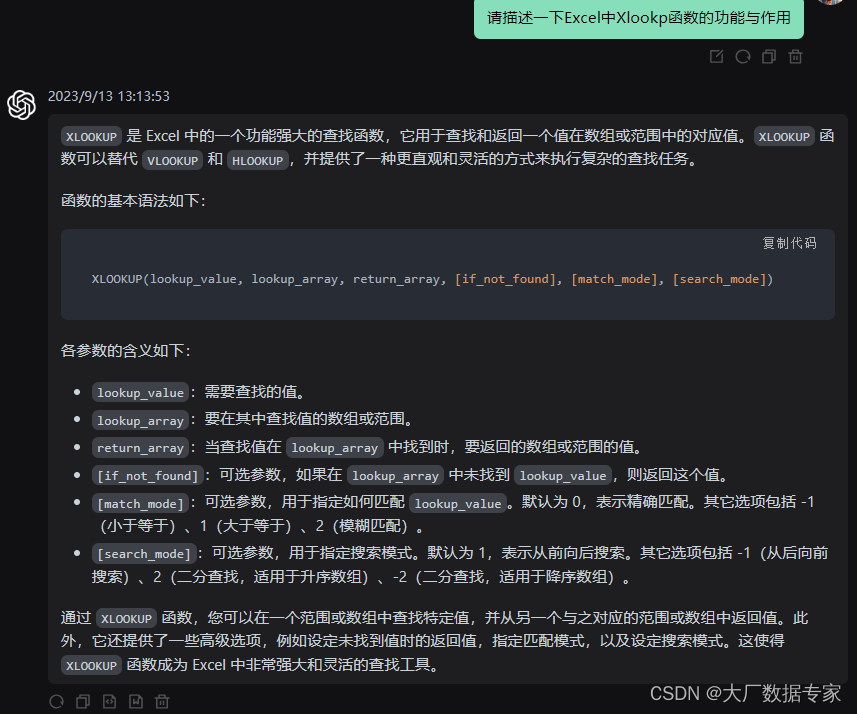857x714 pixels.
Task: Click the question bubble asking about Xlookp
Action: click(638, 19)
